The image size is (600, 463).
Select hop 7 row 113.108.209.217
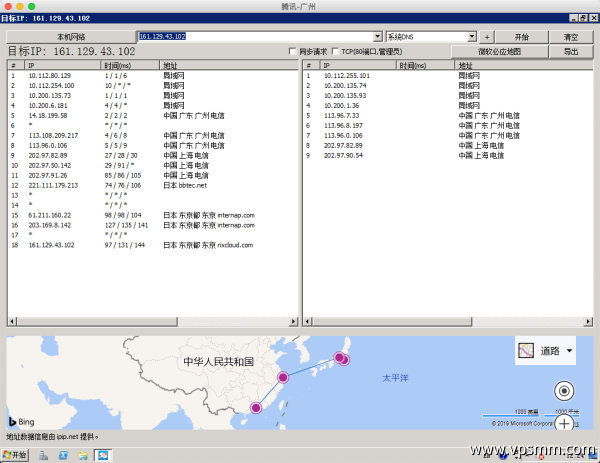[152, 135]
